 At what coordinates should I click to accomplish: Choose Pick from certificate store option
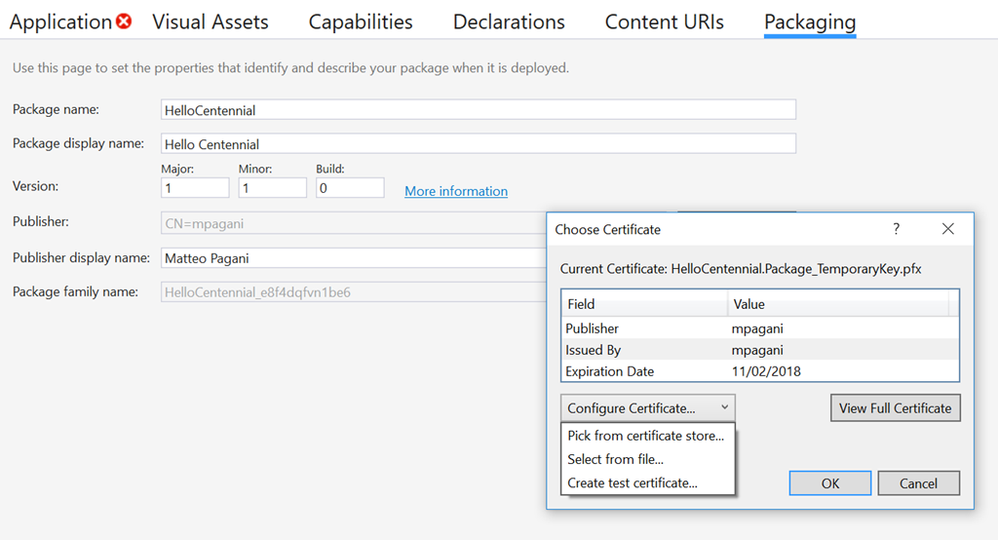(x=646, y=436)
